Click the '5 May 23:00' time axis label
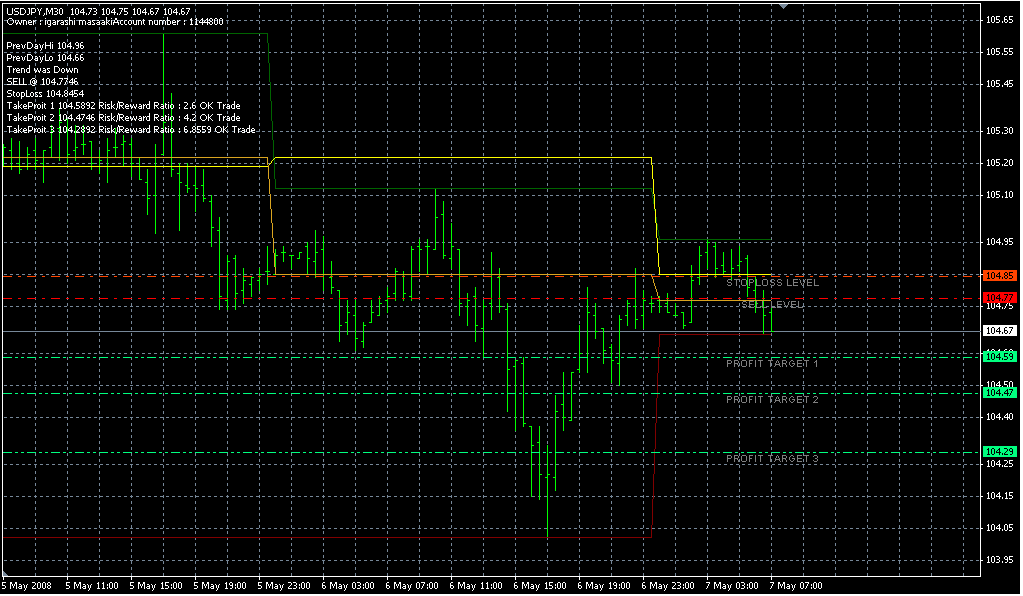Viewport: 1023px width, 596px height. (286, 586)
